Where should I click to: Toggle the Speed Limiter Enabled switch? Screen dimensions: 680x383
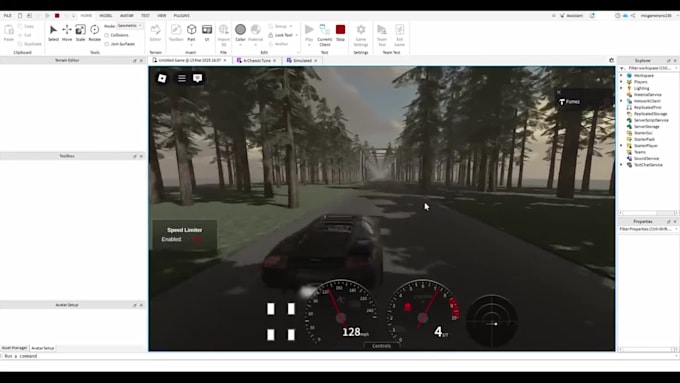click(x=196, y=239)
